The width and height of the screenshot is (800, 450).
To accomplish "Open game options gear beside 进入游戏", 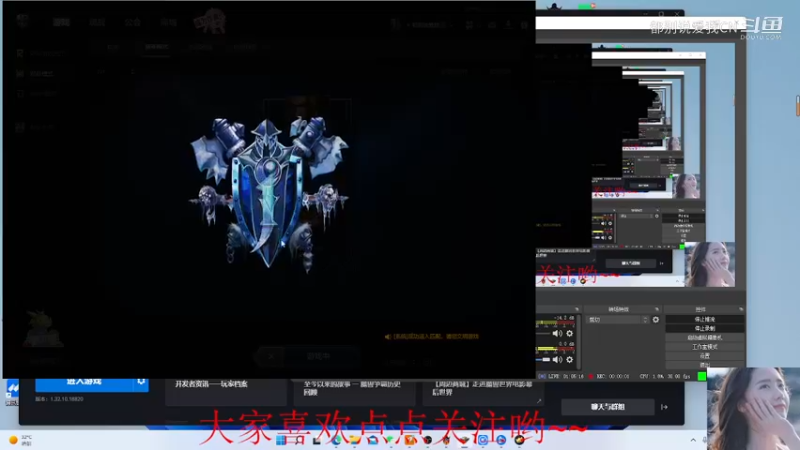I will pos(141,382).
